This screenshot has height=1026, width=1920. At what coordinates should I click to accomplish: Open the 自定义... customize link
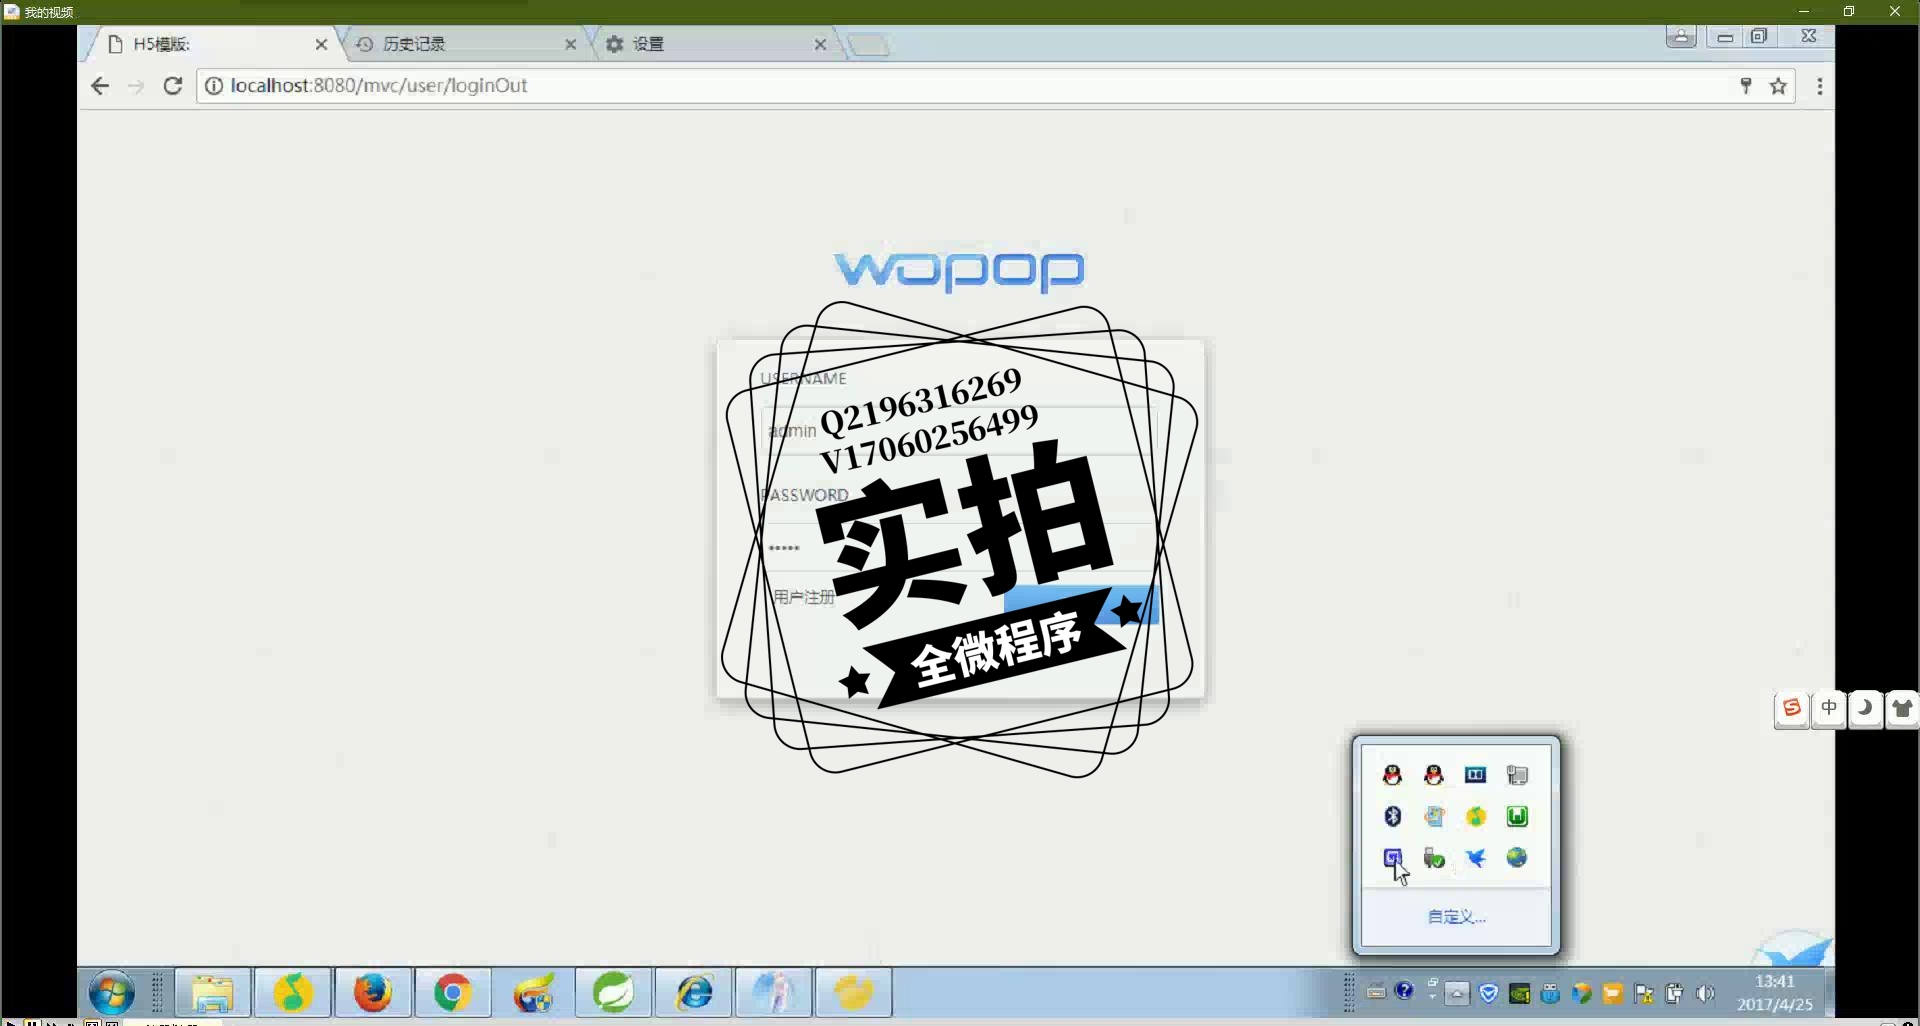point(1456,916)
